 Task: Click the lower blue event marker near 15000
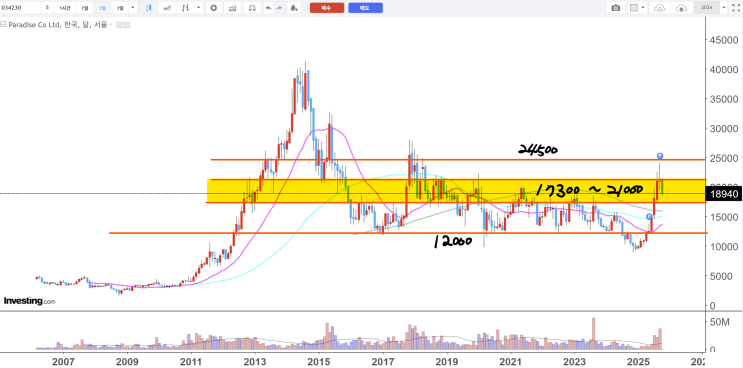650,216
